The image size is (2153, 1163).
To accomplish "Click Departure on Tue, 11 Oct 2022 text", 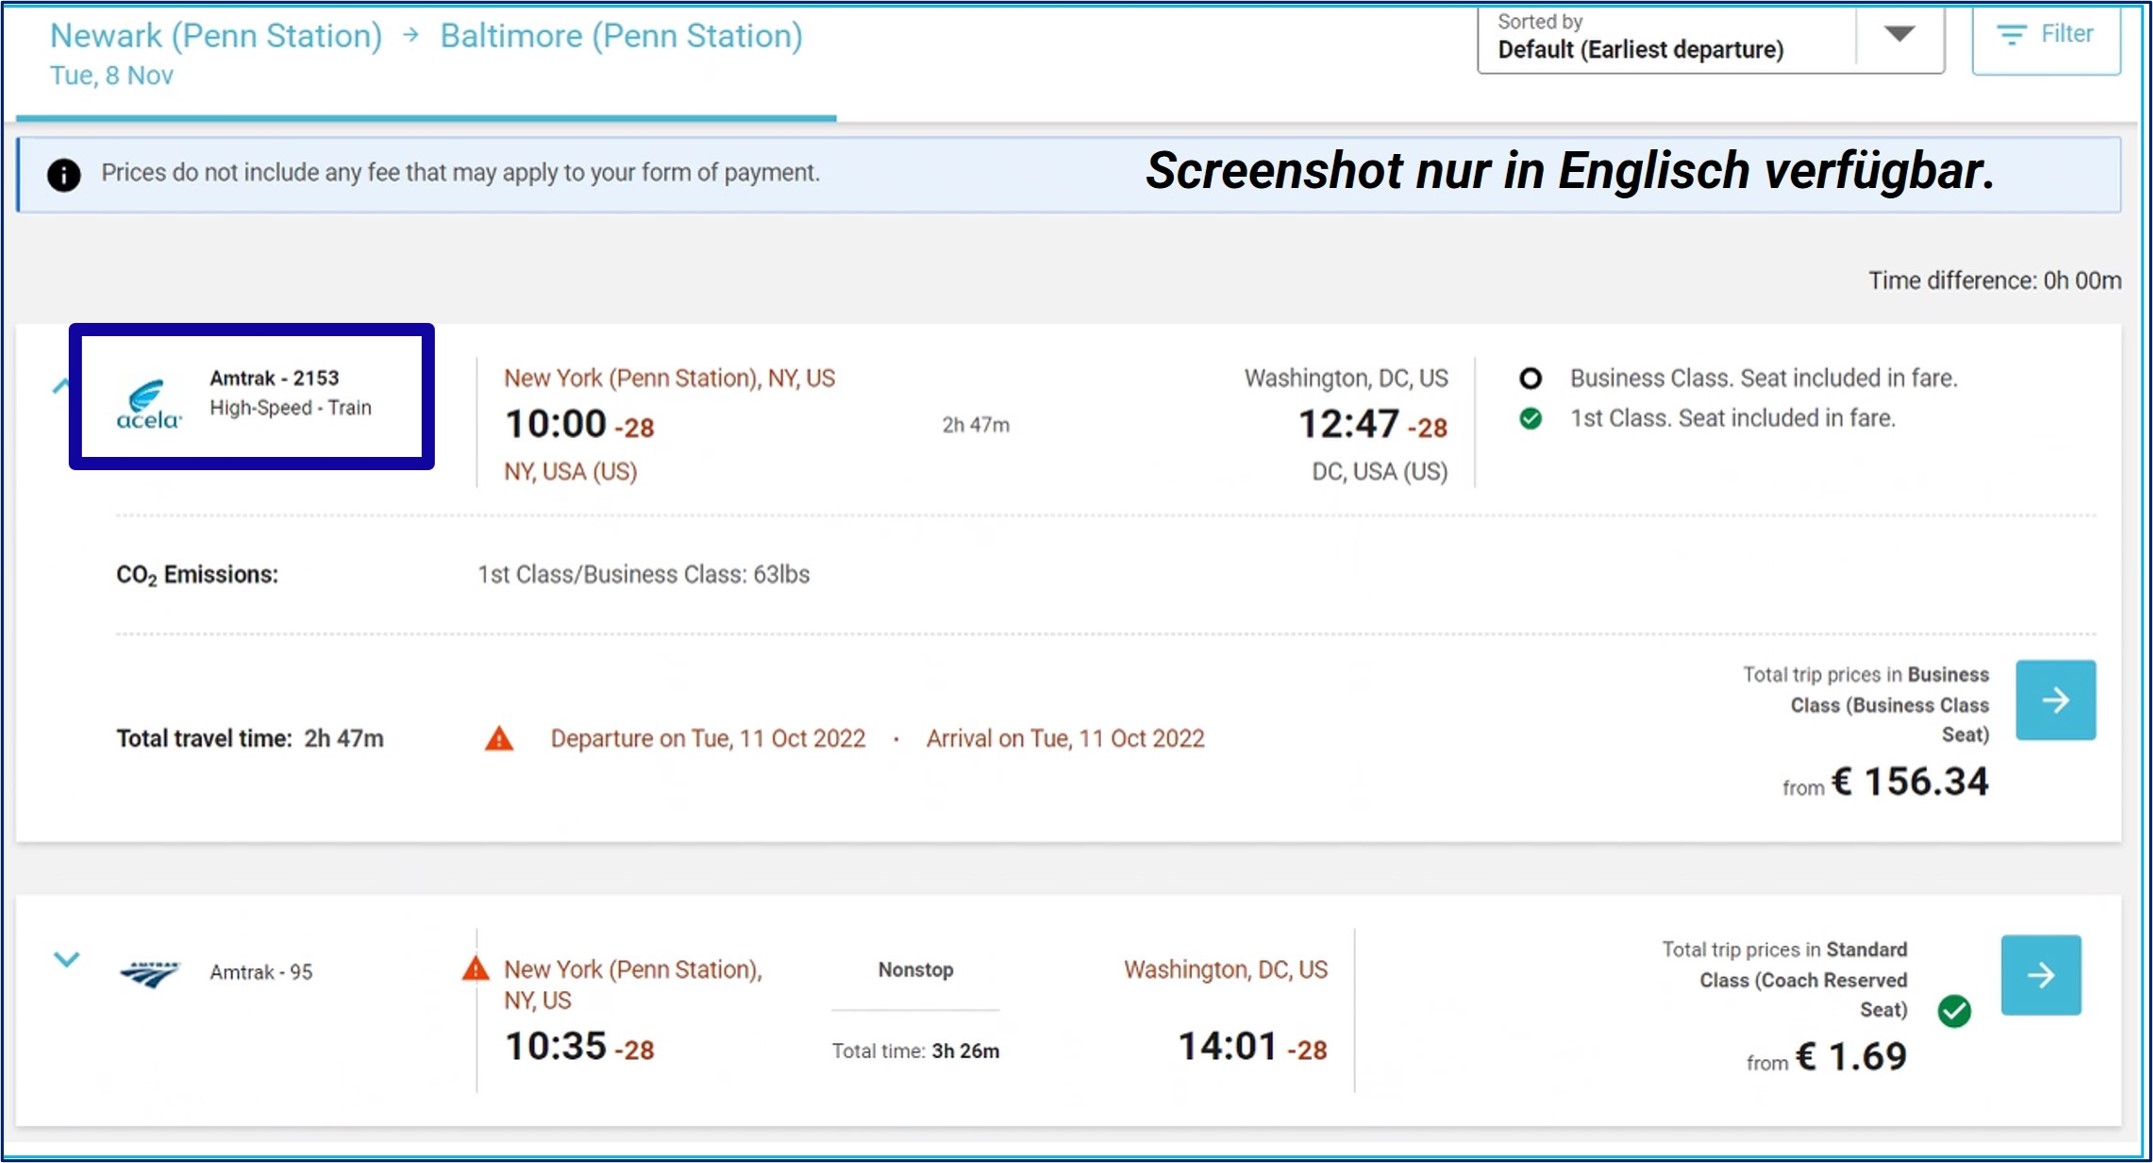I will tap(707, 739).
